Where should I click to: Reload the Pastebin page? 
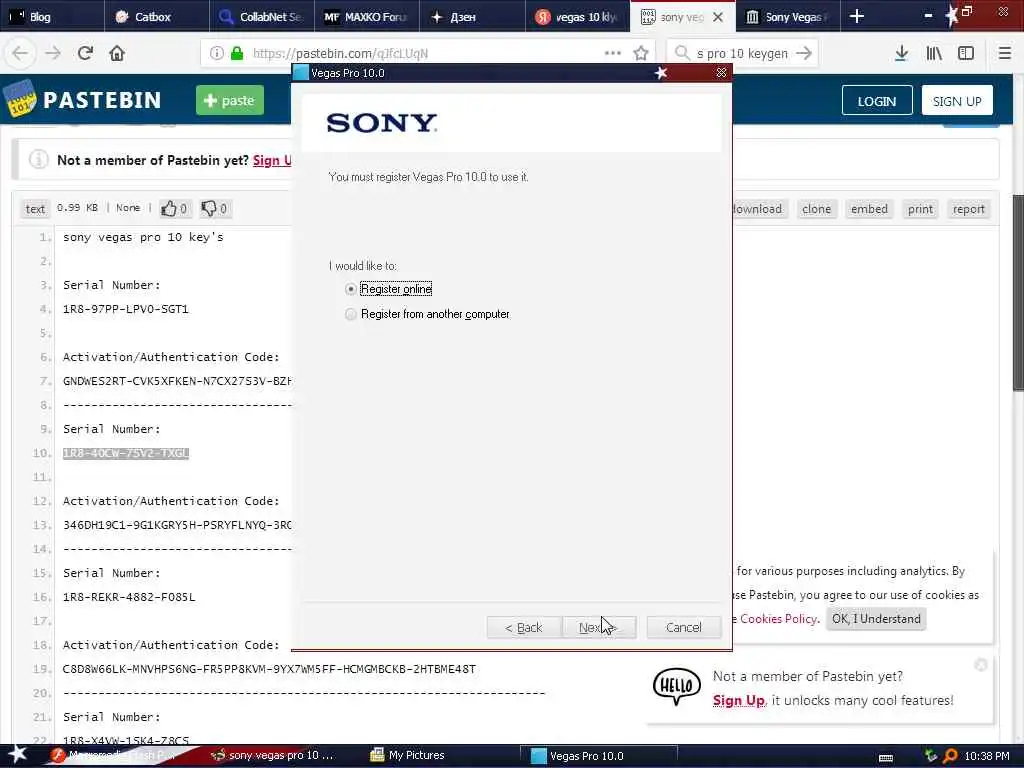click(85, 53)
